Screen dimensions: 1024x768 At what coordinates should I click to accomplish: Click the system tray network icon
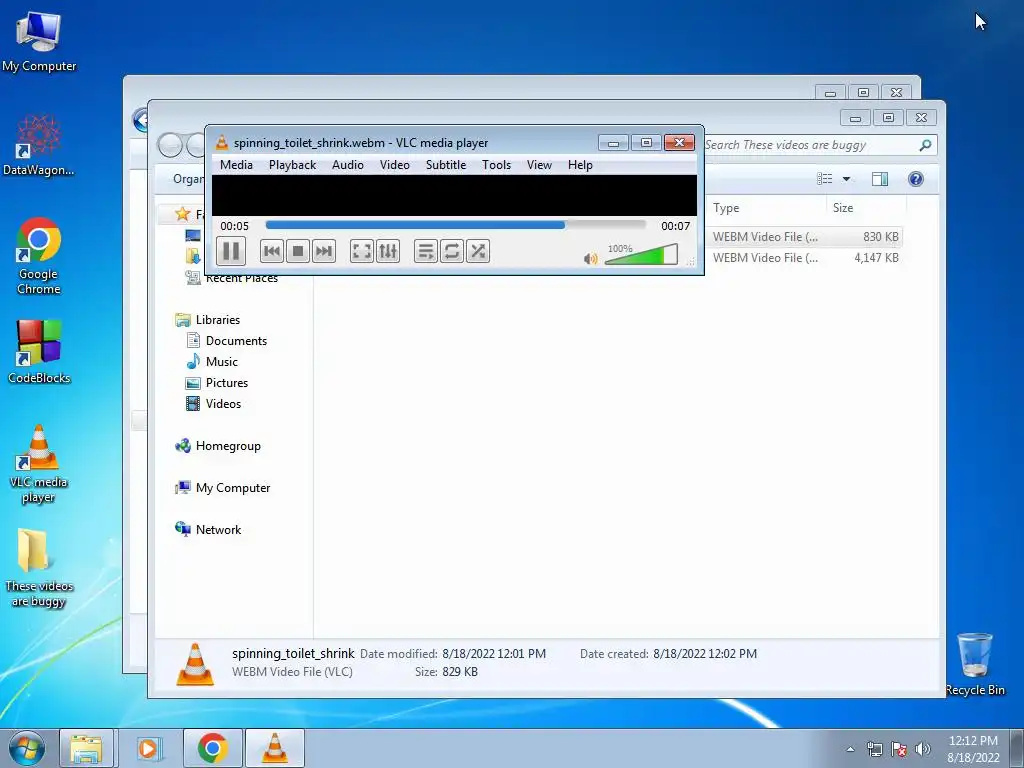click(874, 749)
